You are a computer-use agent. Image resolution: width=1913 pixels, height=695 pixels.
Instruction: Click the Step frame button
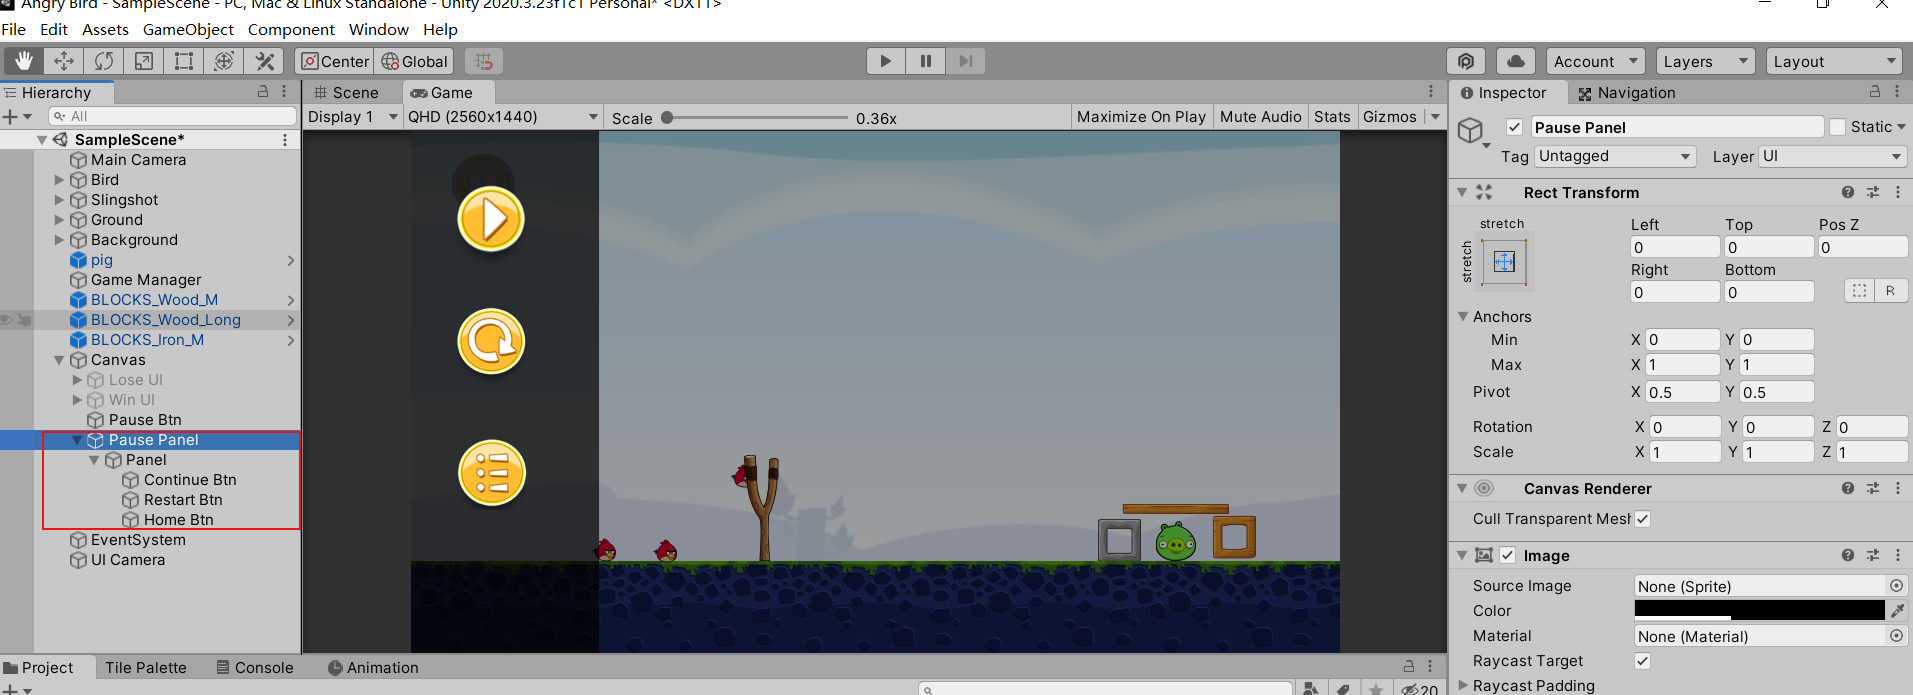click(965, 61)
